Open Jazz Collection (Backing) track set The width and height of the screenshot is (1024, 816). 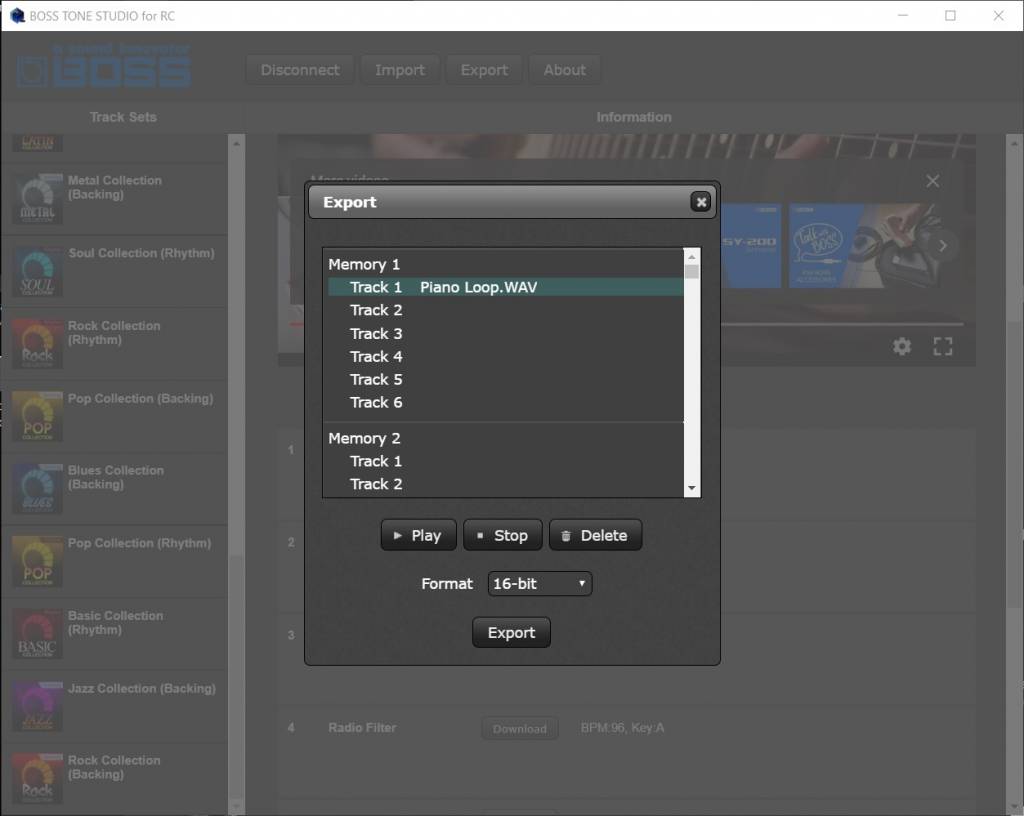click(x=114, y=706)
